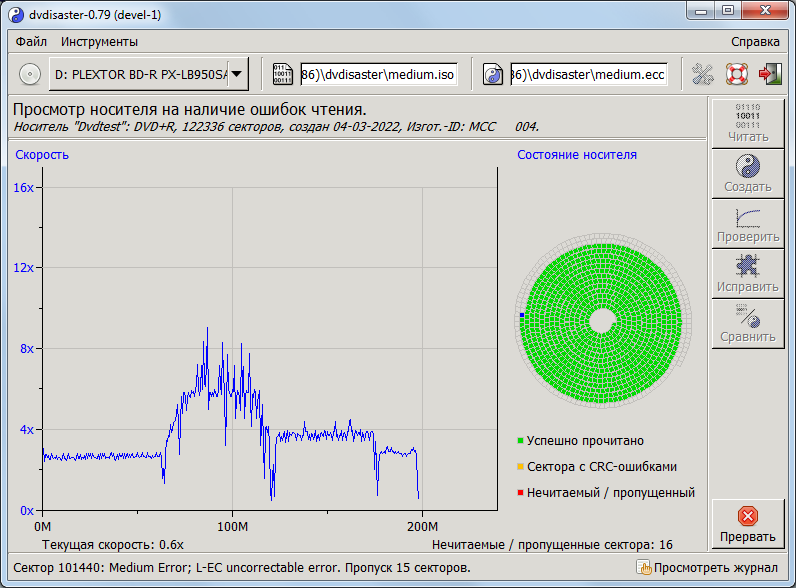
Task: Click the medium.ecc file path field
Action: click(588, 74)
